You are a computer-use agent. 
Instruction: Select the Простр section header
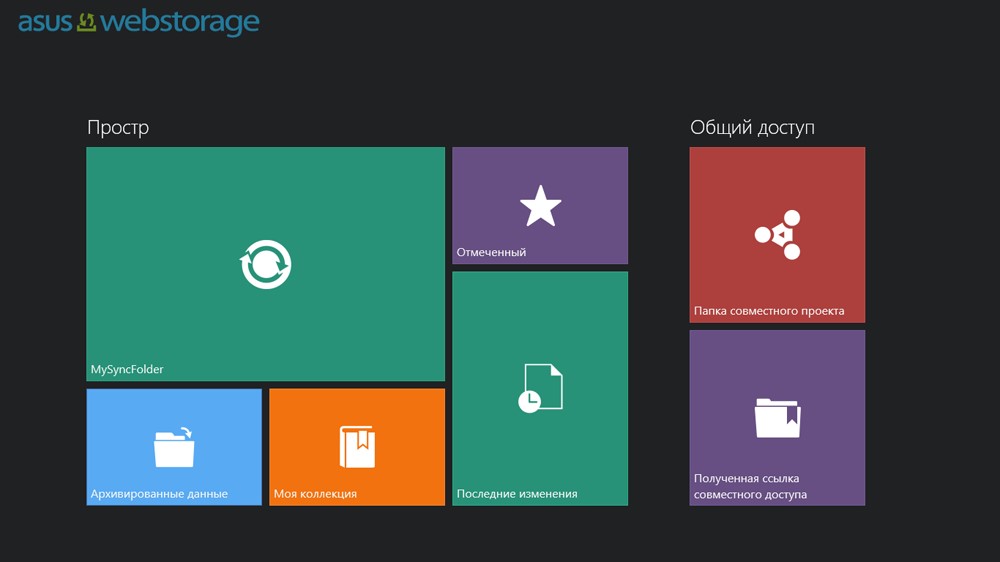(118, 128)
